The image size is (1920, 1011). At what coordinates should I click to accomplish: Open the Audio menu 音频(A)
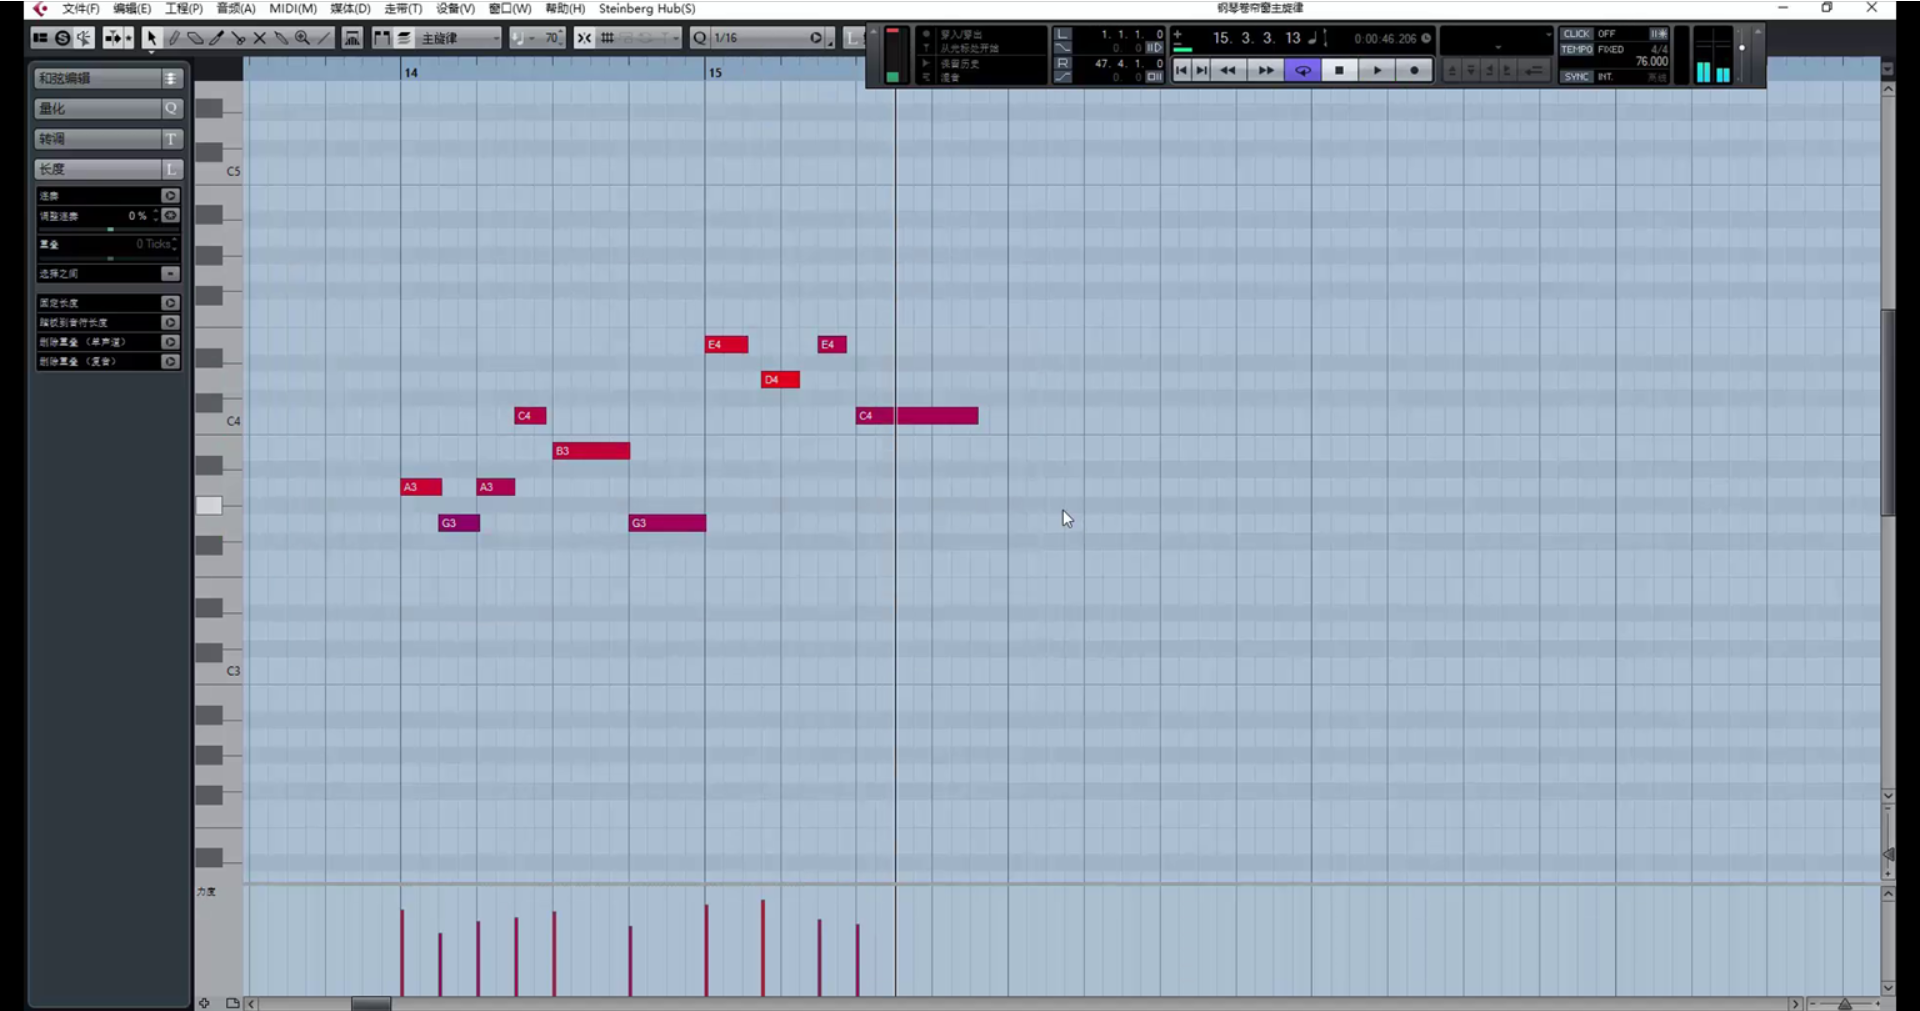[x=236, y=8]
